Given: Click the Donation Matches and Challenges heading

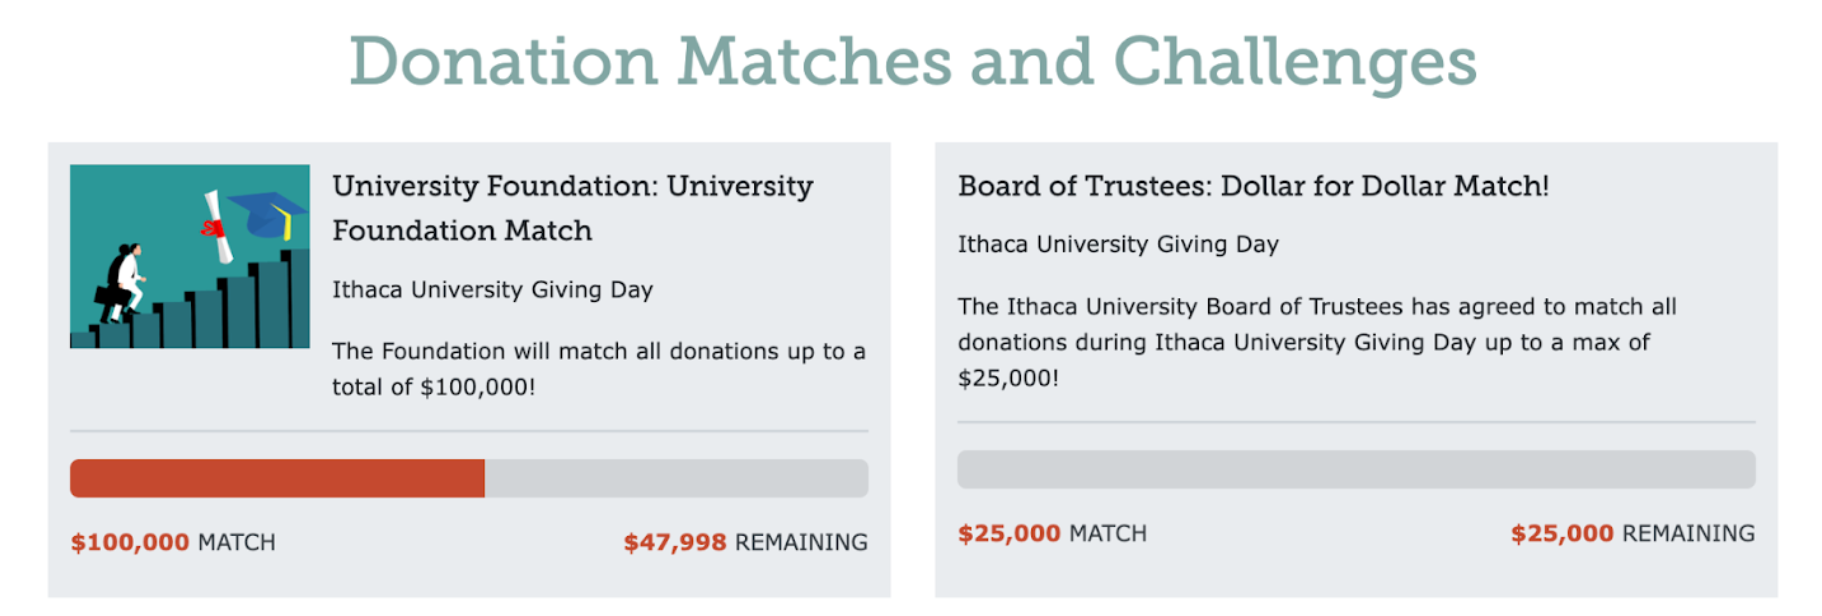Looking at the screenshot, I should pyautogui.click(x=912, y=62).
